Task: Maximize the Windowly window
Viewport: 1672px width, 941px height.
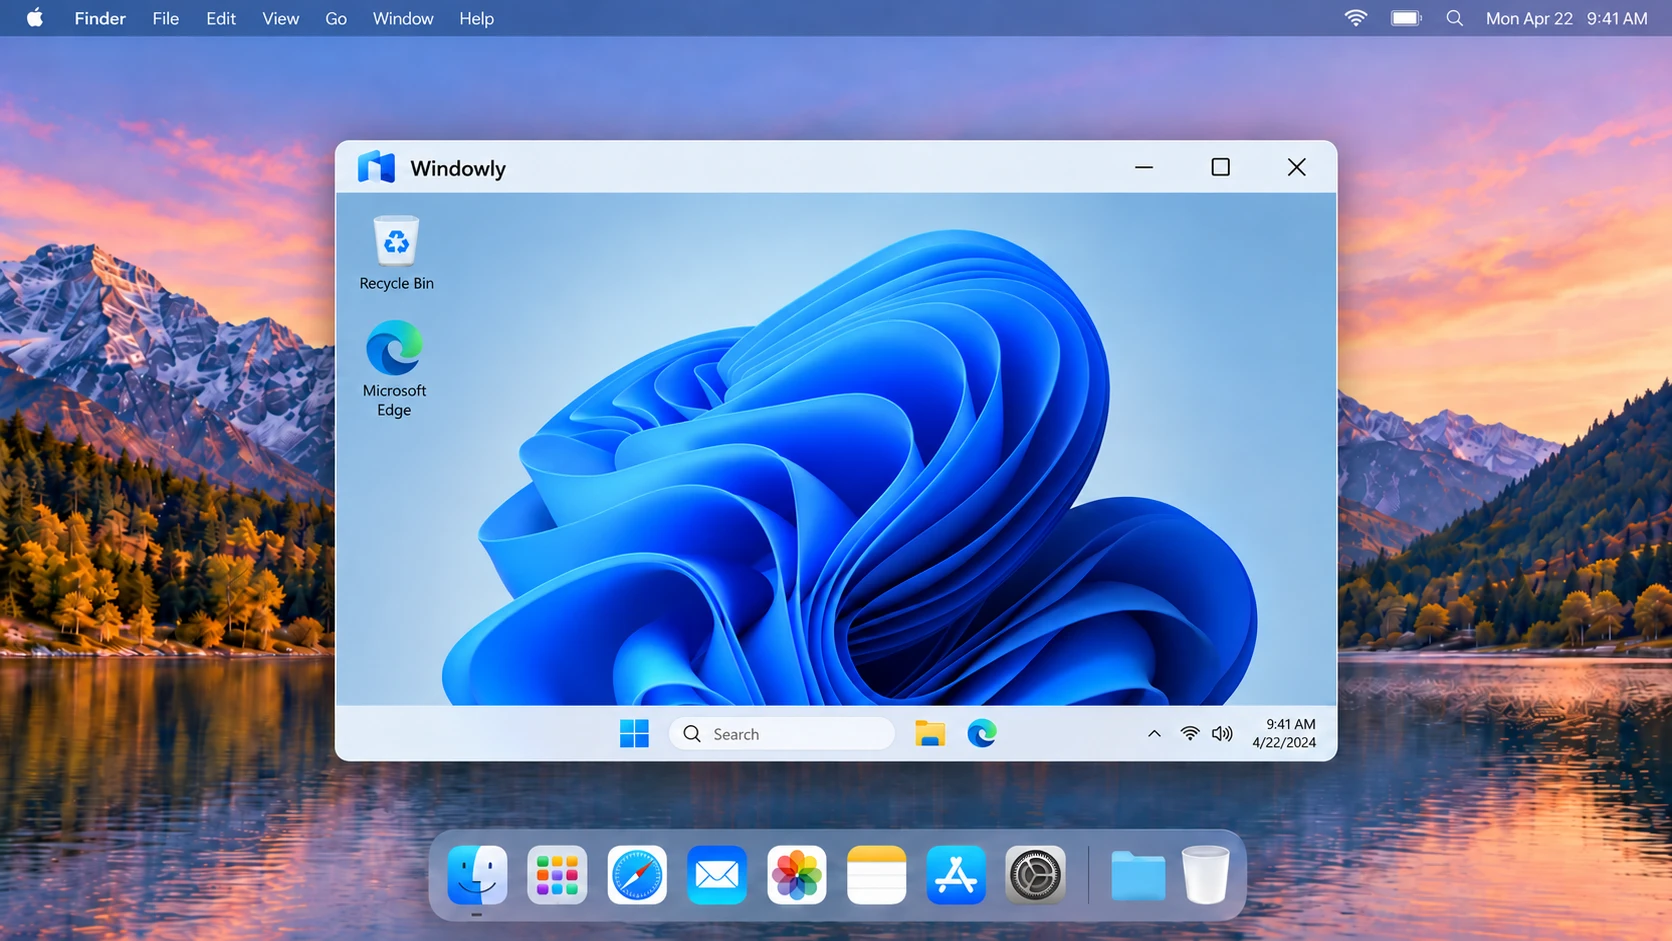Action: coord(1220,167)
